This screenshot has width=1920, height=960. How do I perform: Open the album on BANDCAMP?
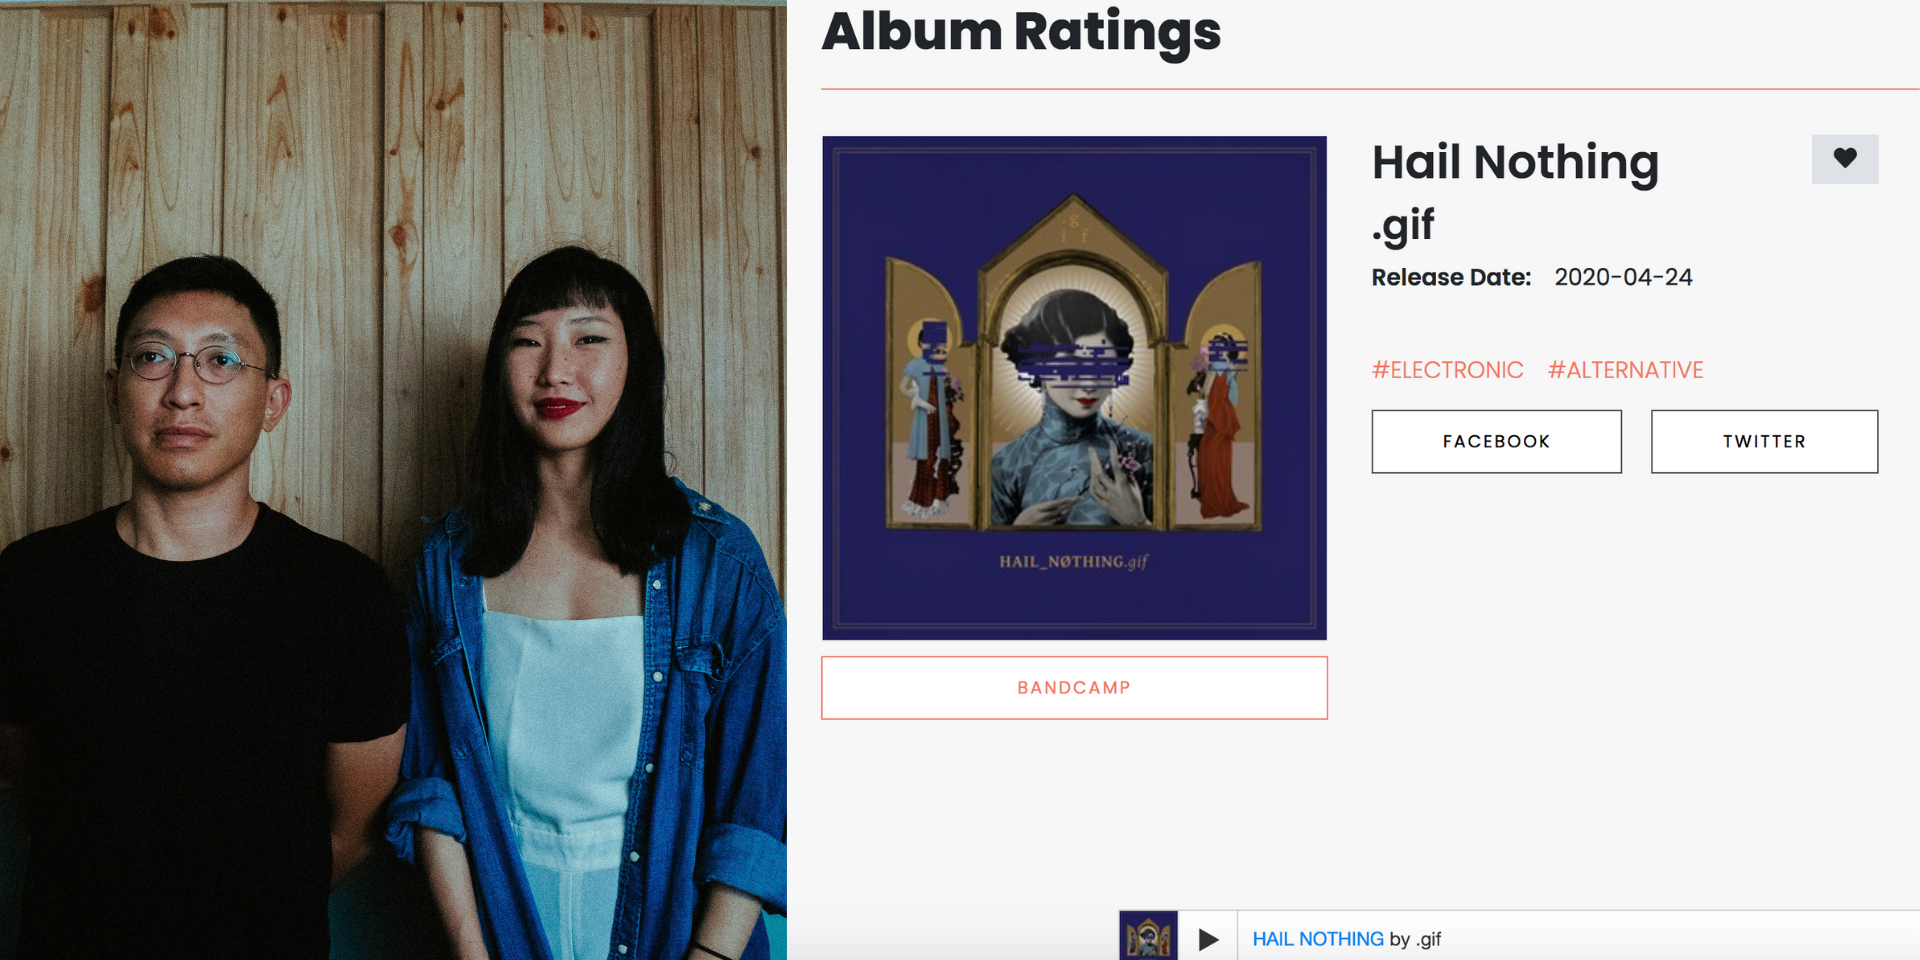(1074, 688)
